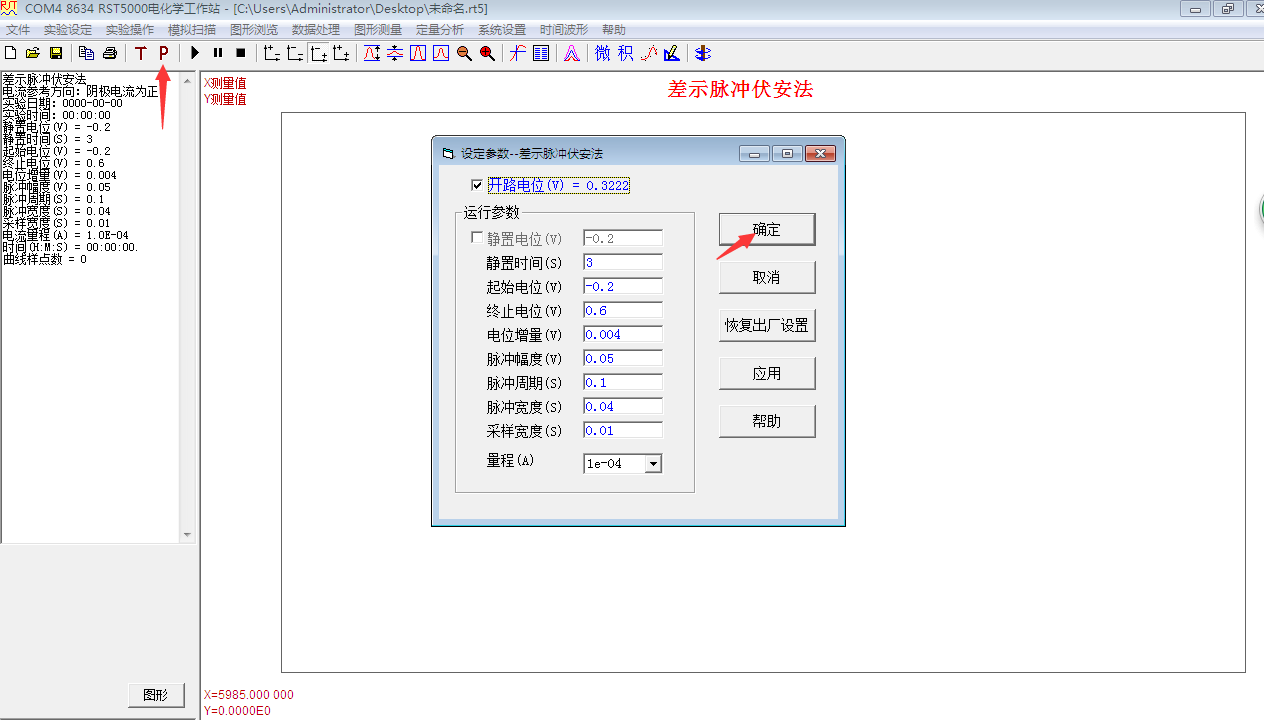
Task: Open the 实验设定 menu
Action: click(68, 30)
